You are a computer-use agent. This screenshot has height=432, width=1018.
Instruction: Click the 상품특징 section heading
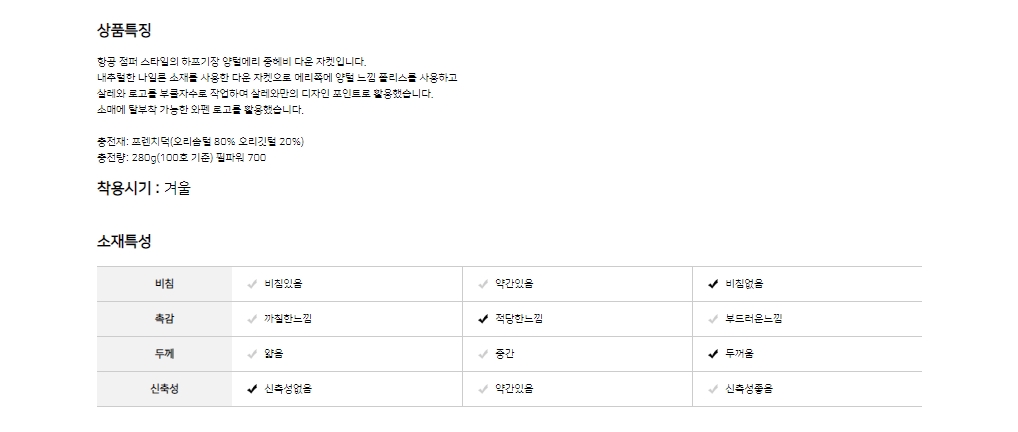pos(124,31)
